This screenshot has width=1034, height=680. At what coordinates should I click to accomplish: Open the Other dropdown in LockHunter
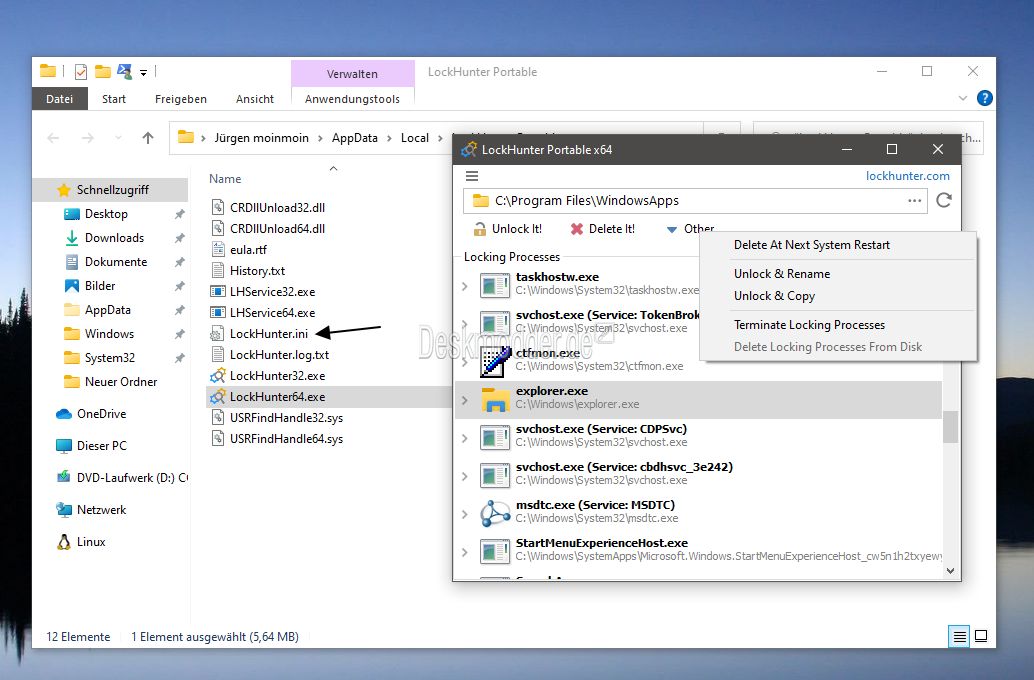690,229
